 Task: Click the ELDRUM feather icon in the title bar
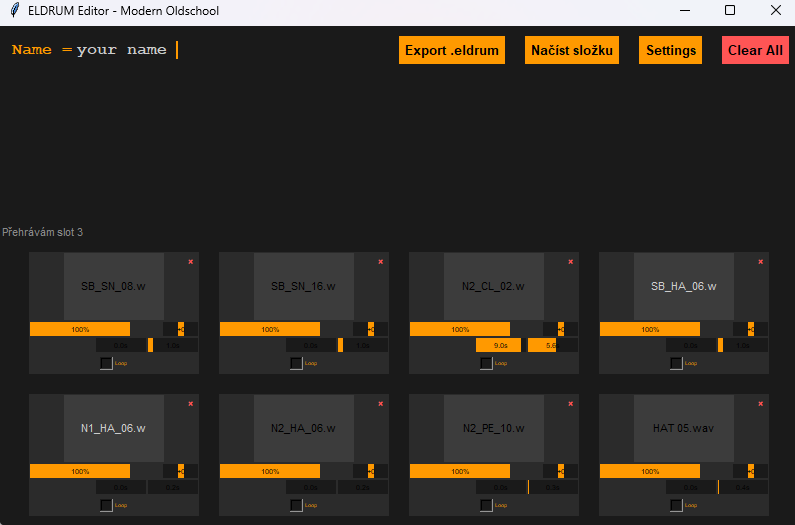[15, 10]
